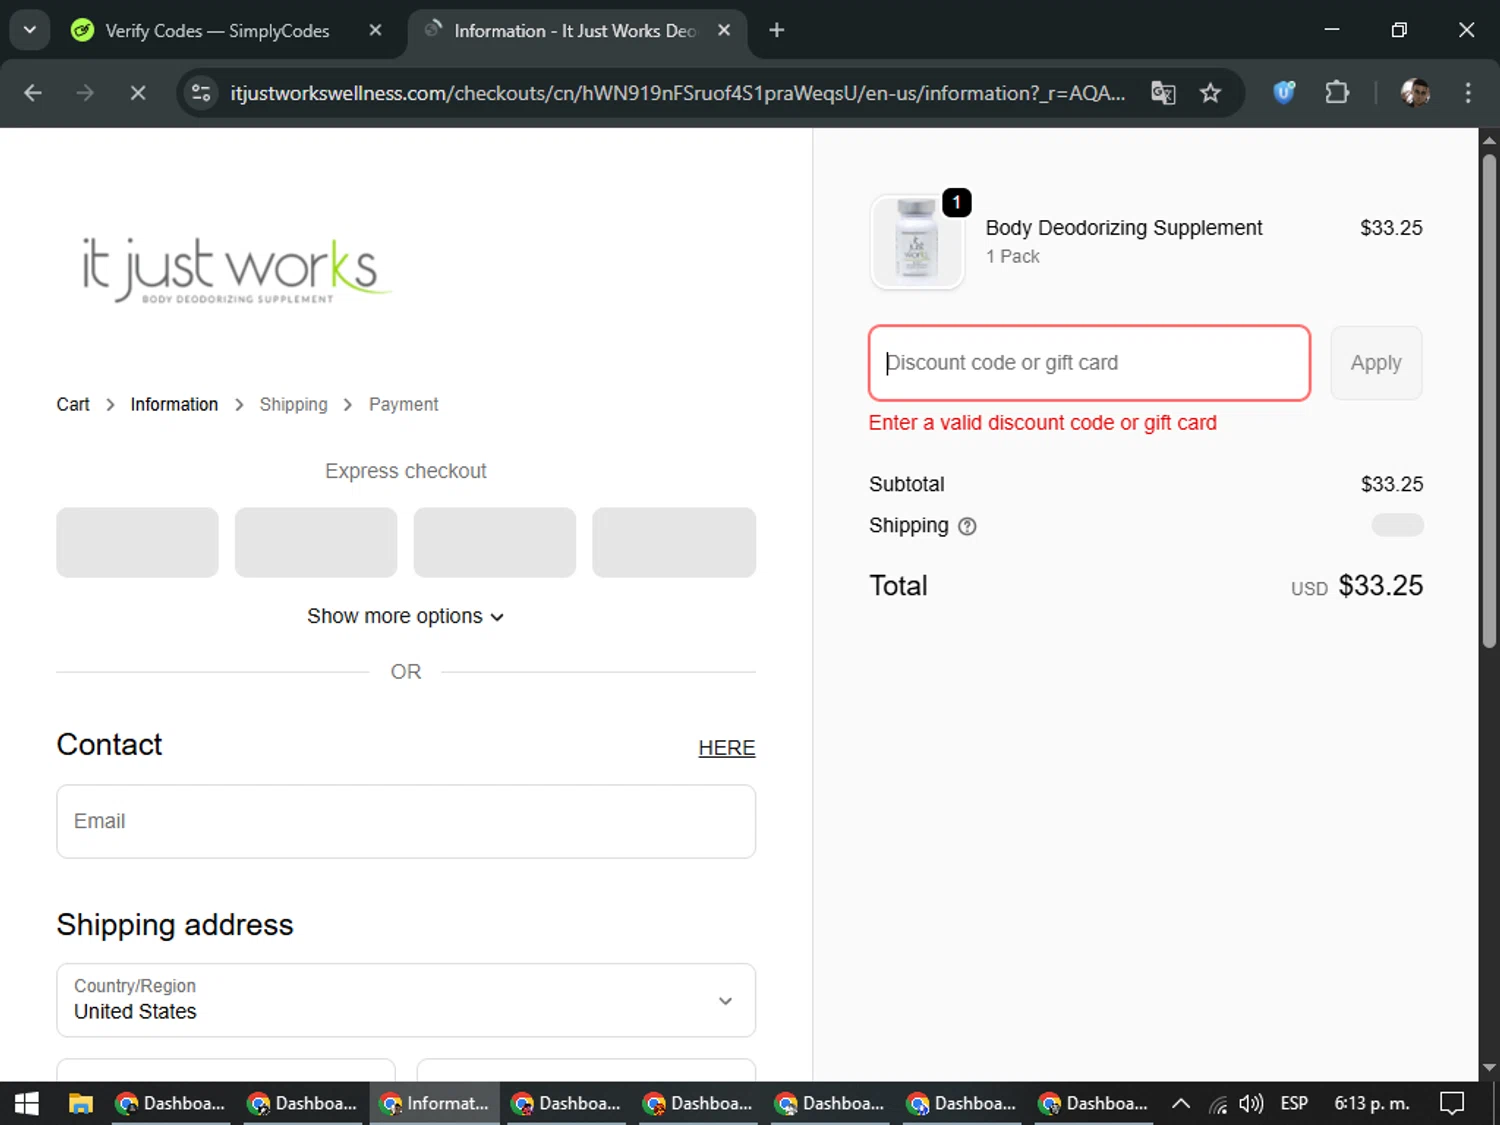Click the error text Enter a valid discount code
Viewport: 1500px width, 1125px height.
pos(1042,423)
